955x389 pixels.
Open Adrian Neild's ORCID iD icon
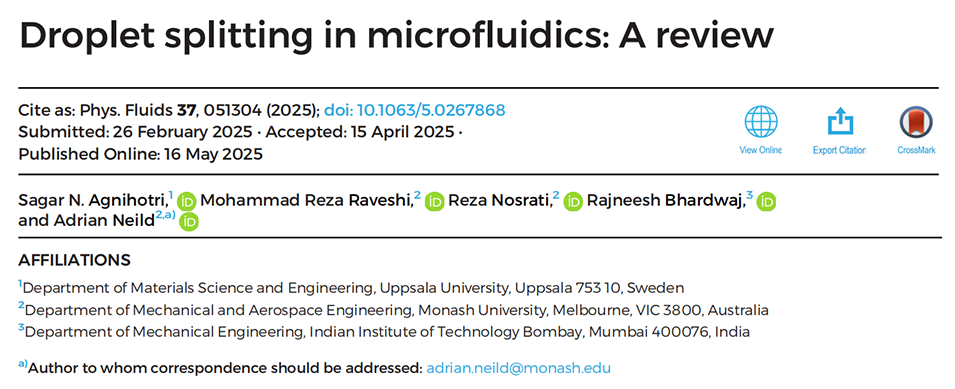tap(189, 222)
